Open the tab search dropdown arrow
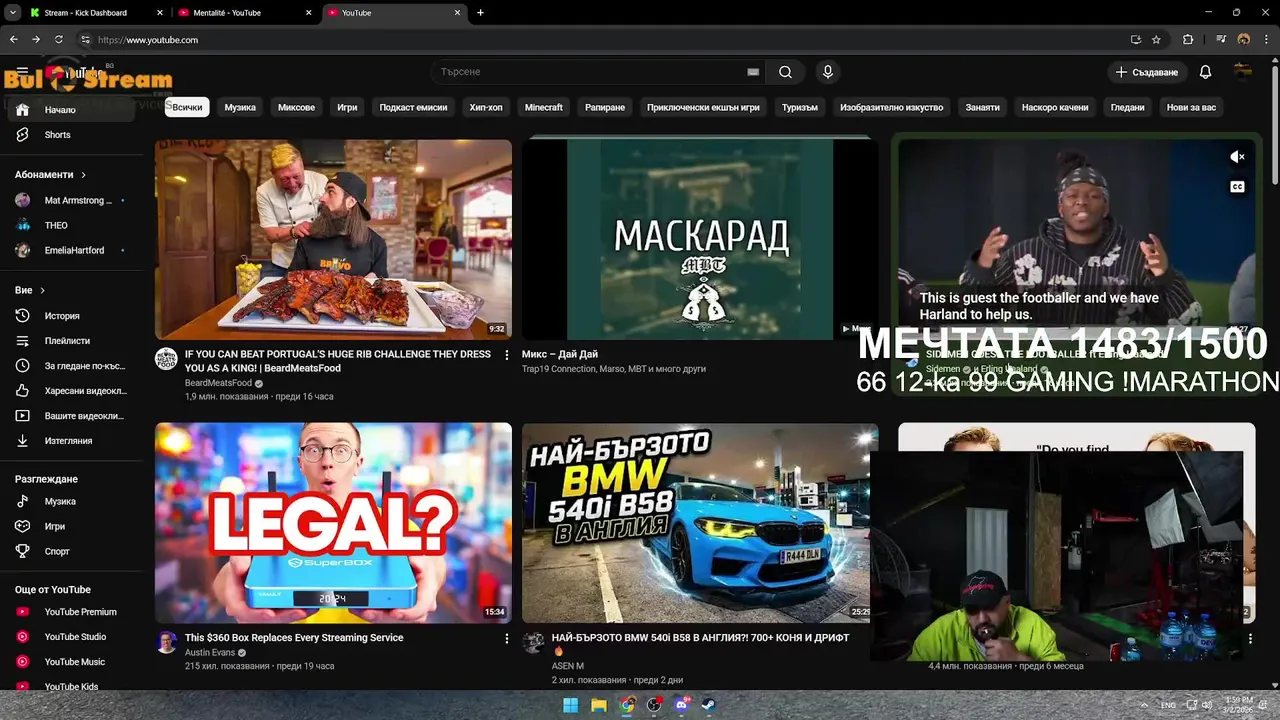The height and width of the screenshot is (720, 1280). (13, 13)
